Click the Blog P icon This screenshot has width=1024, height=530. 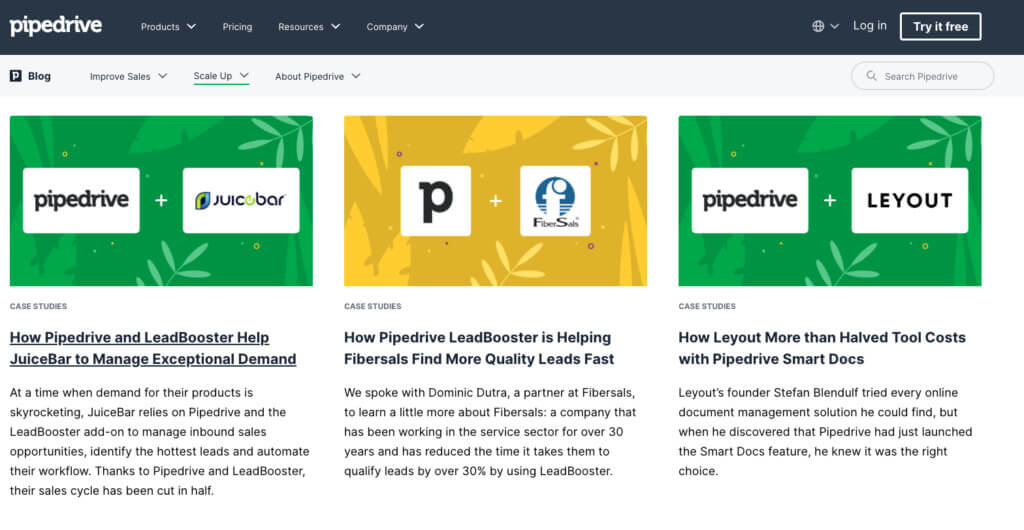coord(16,76)
